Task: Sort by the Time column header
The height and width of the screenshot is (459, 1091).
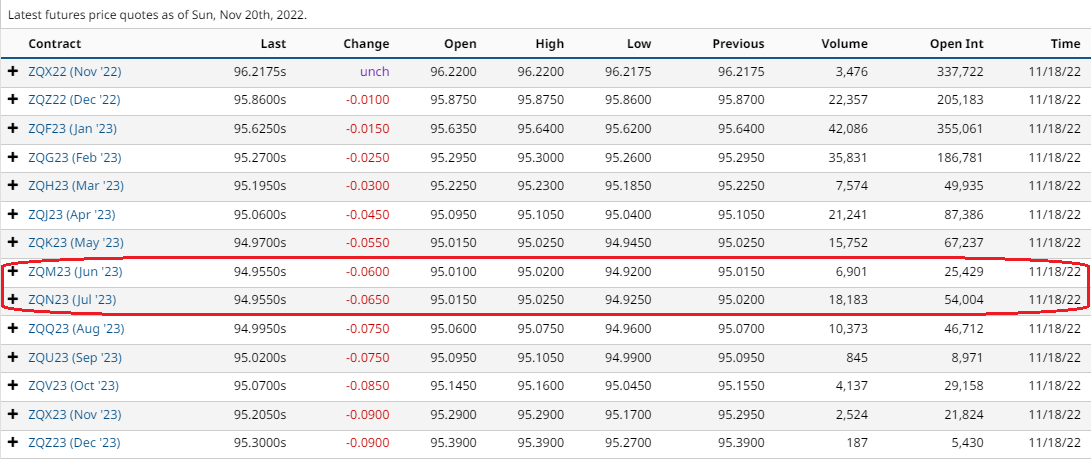Action: [1065, 44]
